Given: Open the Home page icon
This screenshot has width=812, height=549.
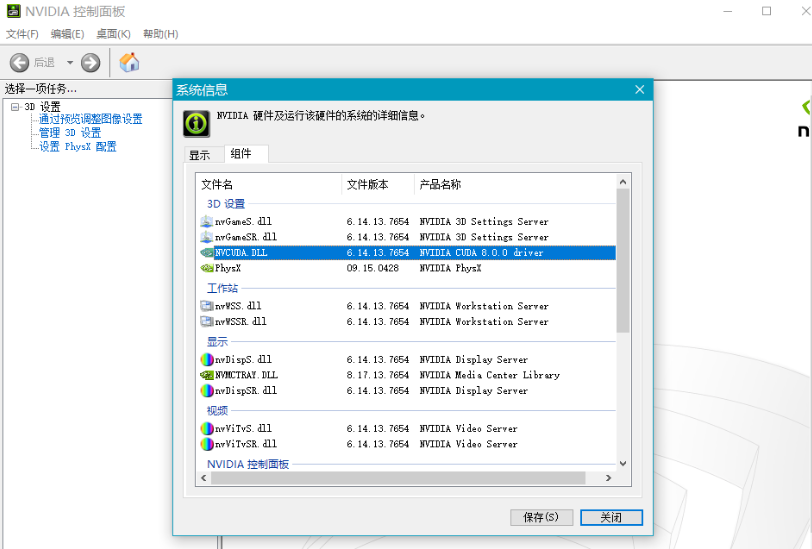Looking at the screenshot, I should (x=129, y=62).
